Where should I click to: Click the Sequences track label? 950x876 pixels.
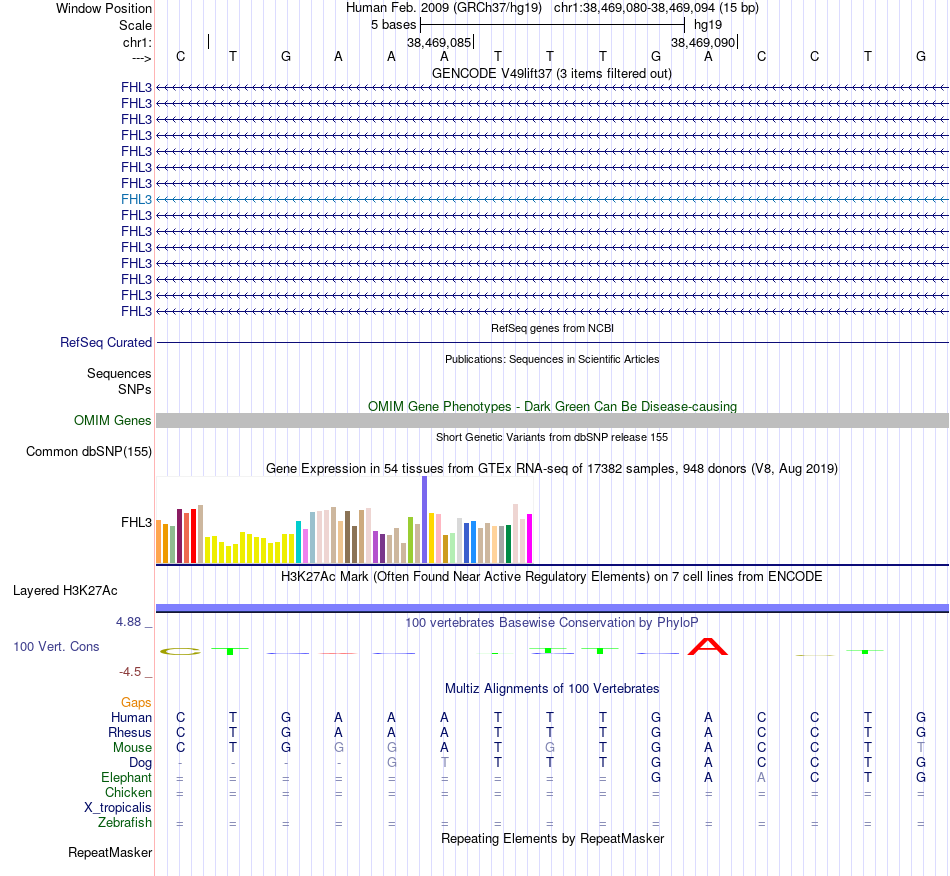[x=119, y=373]
